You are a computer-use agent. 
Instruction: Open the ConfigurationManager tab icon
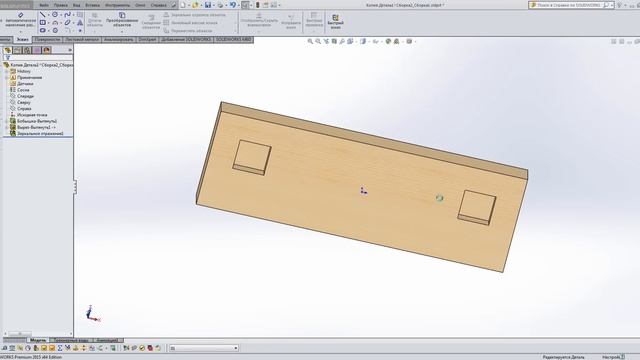pyautogui.click(x=27, y=50)
